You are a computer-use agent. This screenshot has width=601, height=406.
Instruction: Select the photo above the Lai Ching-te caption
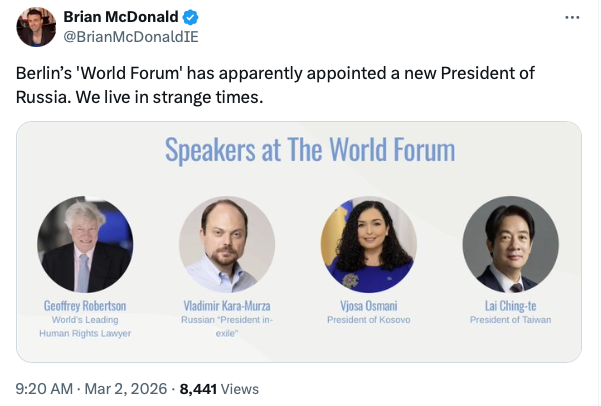[510, 244]
